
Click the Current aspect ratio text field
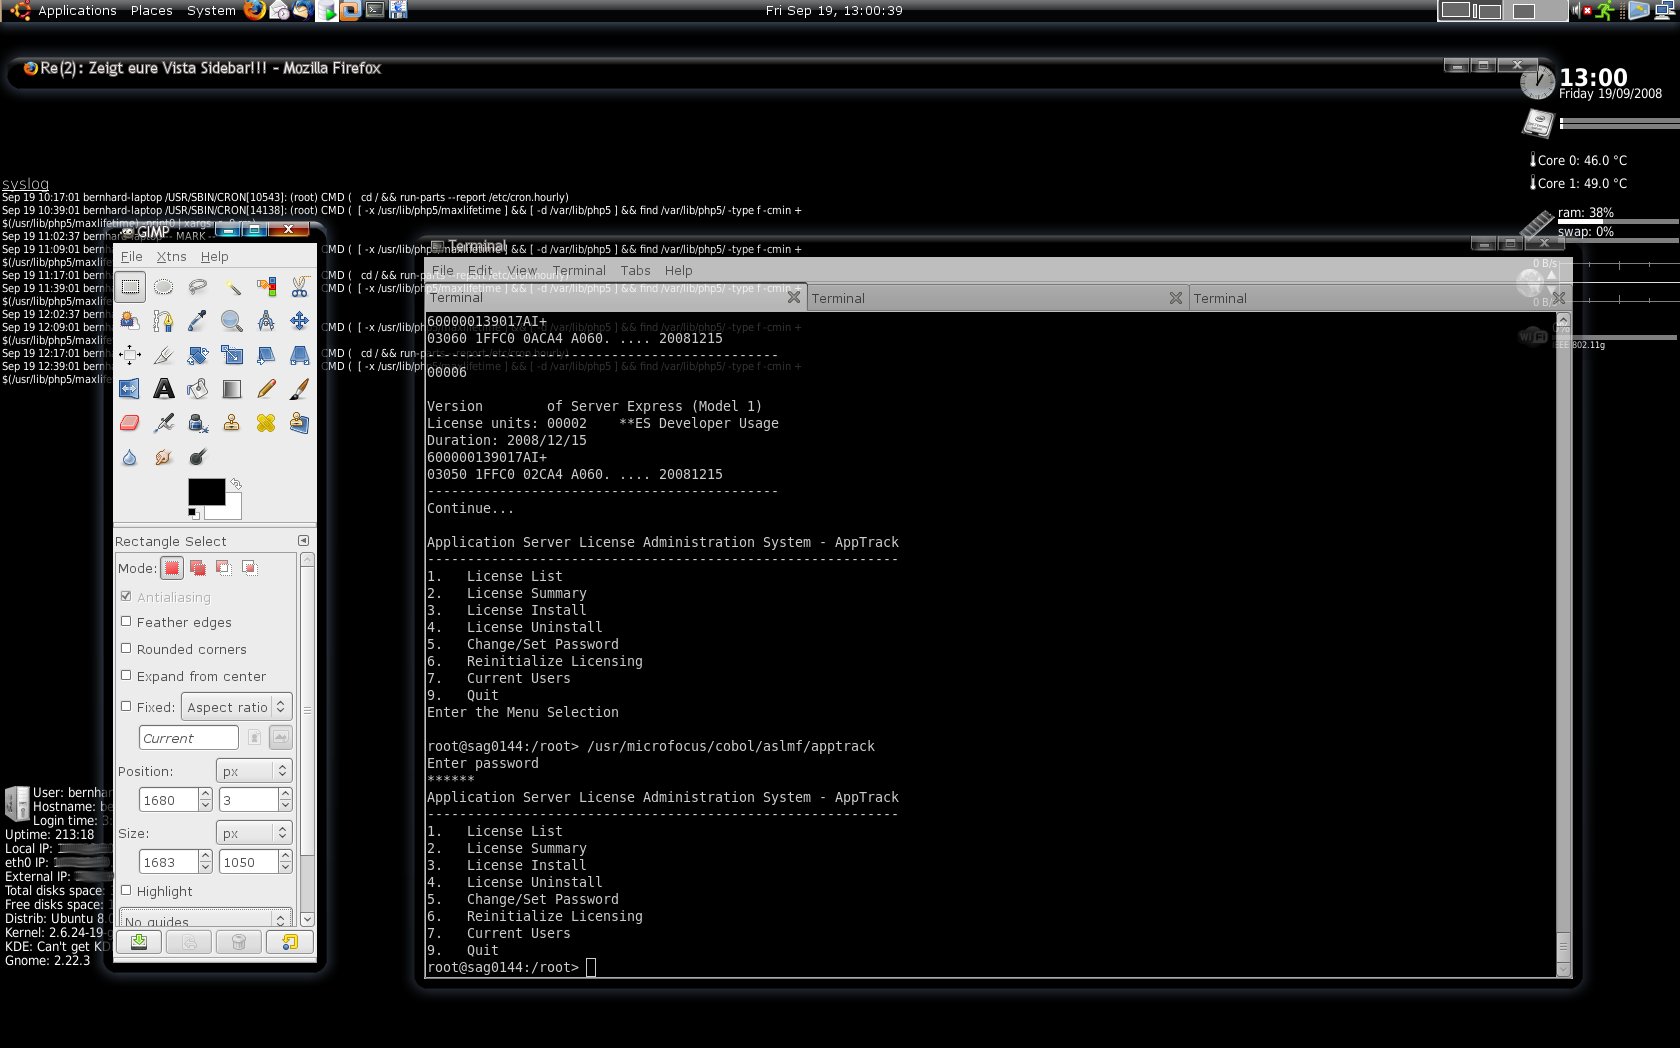coord(189,738)
